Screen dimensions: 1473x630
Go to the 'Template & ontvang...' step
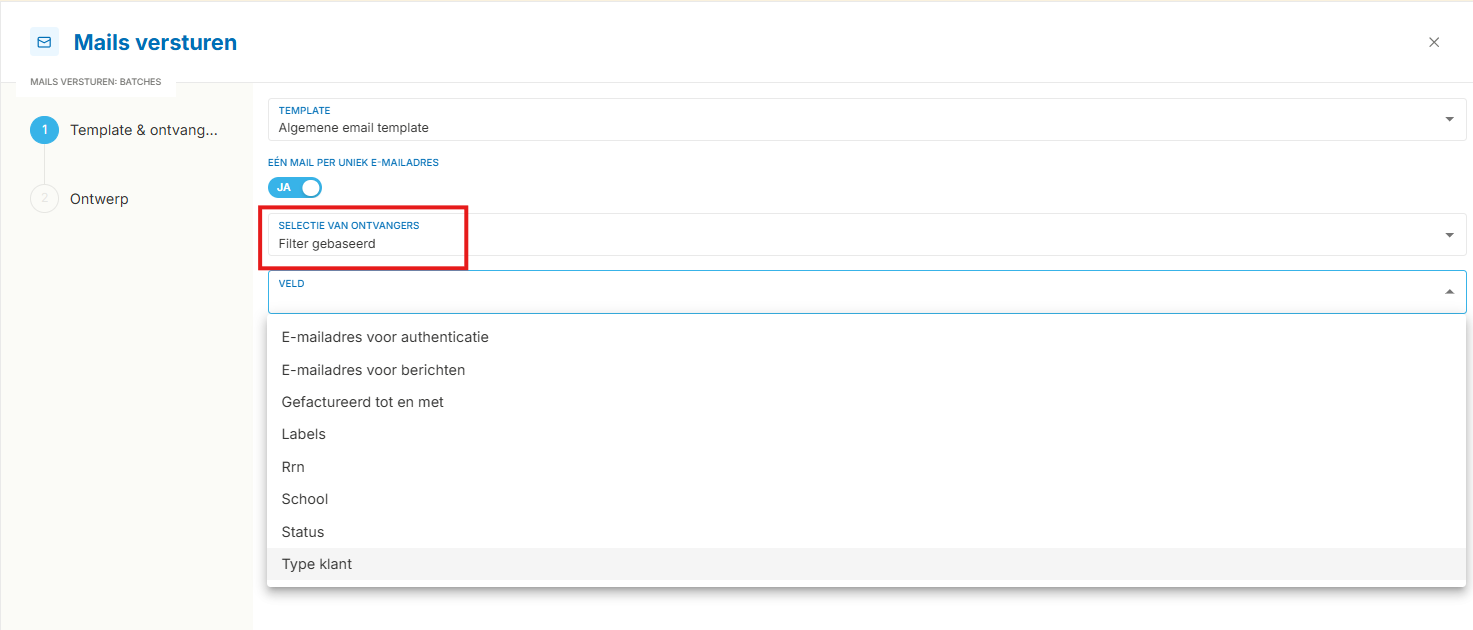coord(143,130)
